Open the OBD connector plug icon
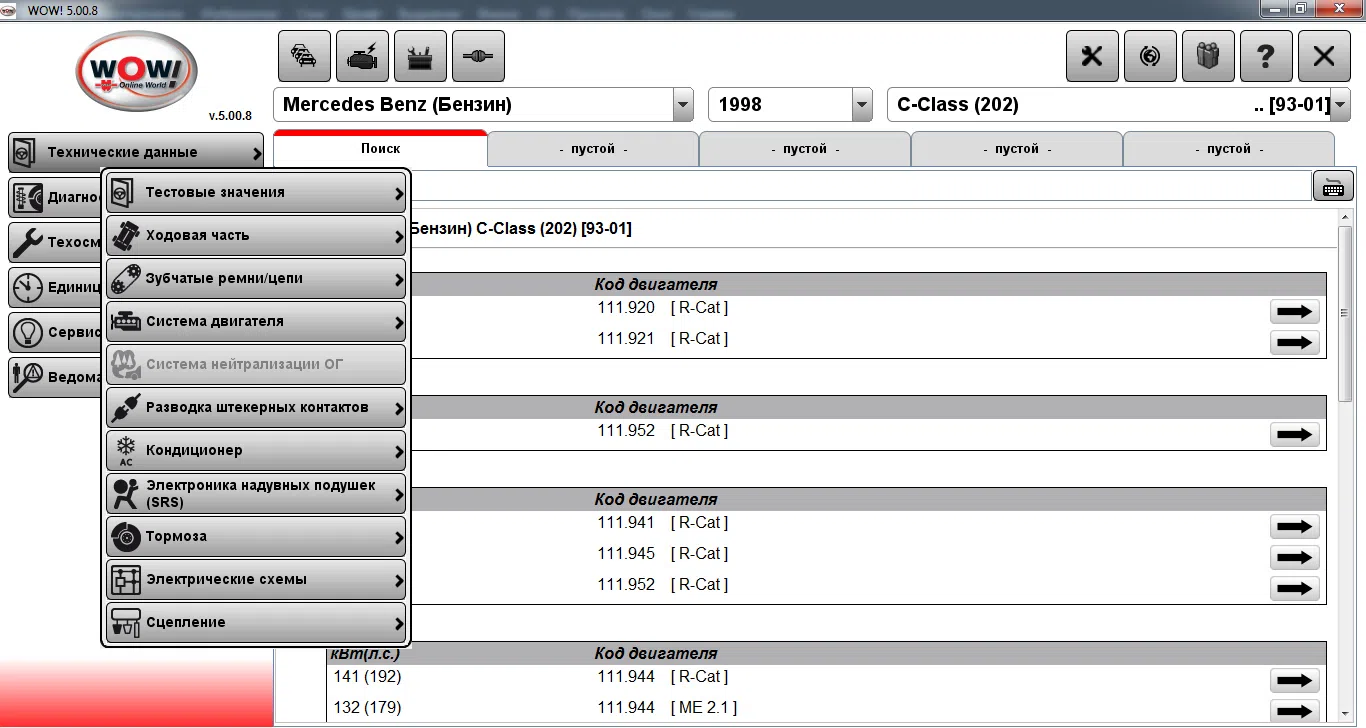Viewport: 1366px width, 728px height. pos(478,55)
